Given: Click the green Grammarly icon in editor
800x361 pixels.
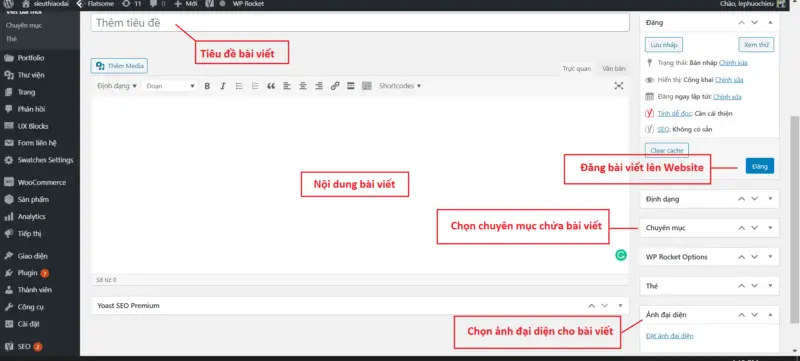Looking at the screenshot, I should (x=620, y=255).
